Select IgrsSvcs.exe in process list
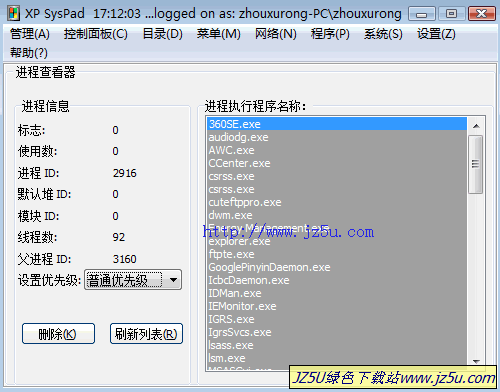 coord(337,332)
